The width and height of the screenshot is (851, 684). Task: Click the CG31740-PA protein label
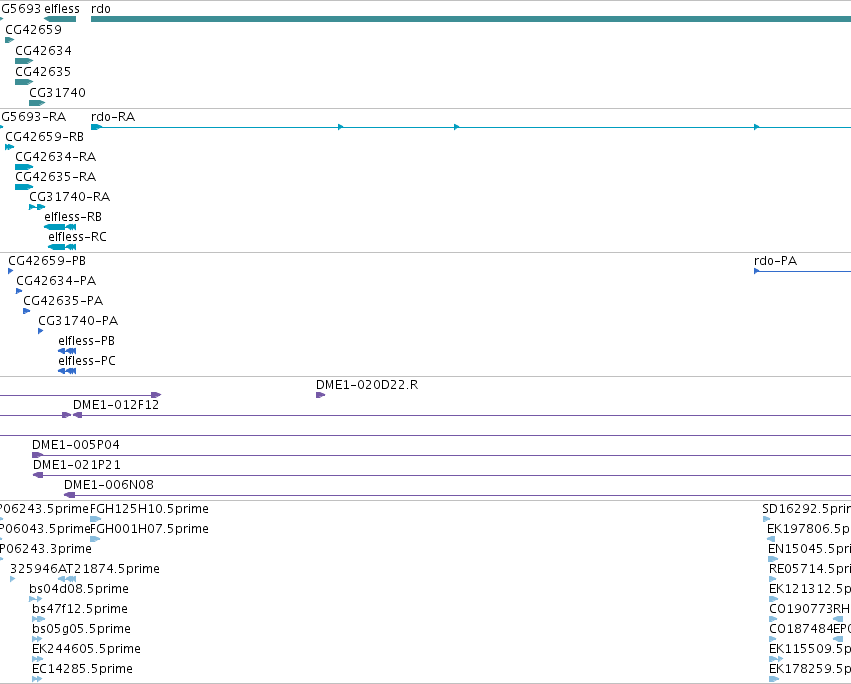pyautogui.click(x=78, y=321)
